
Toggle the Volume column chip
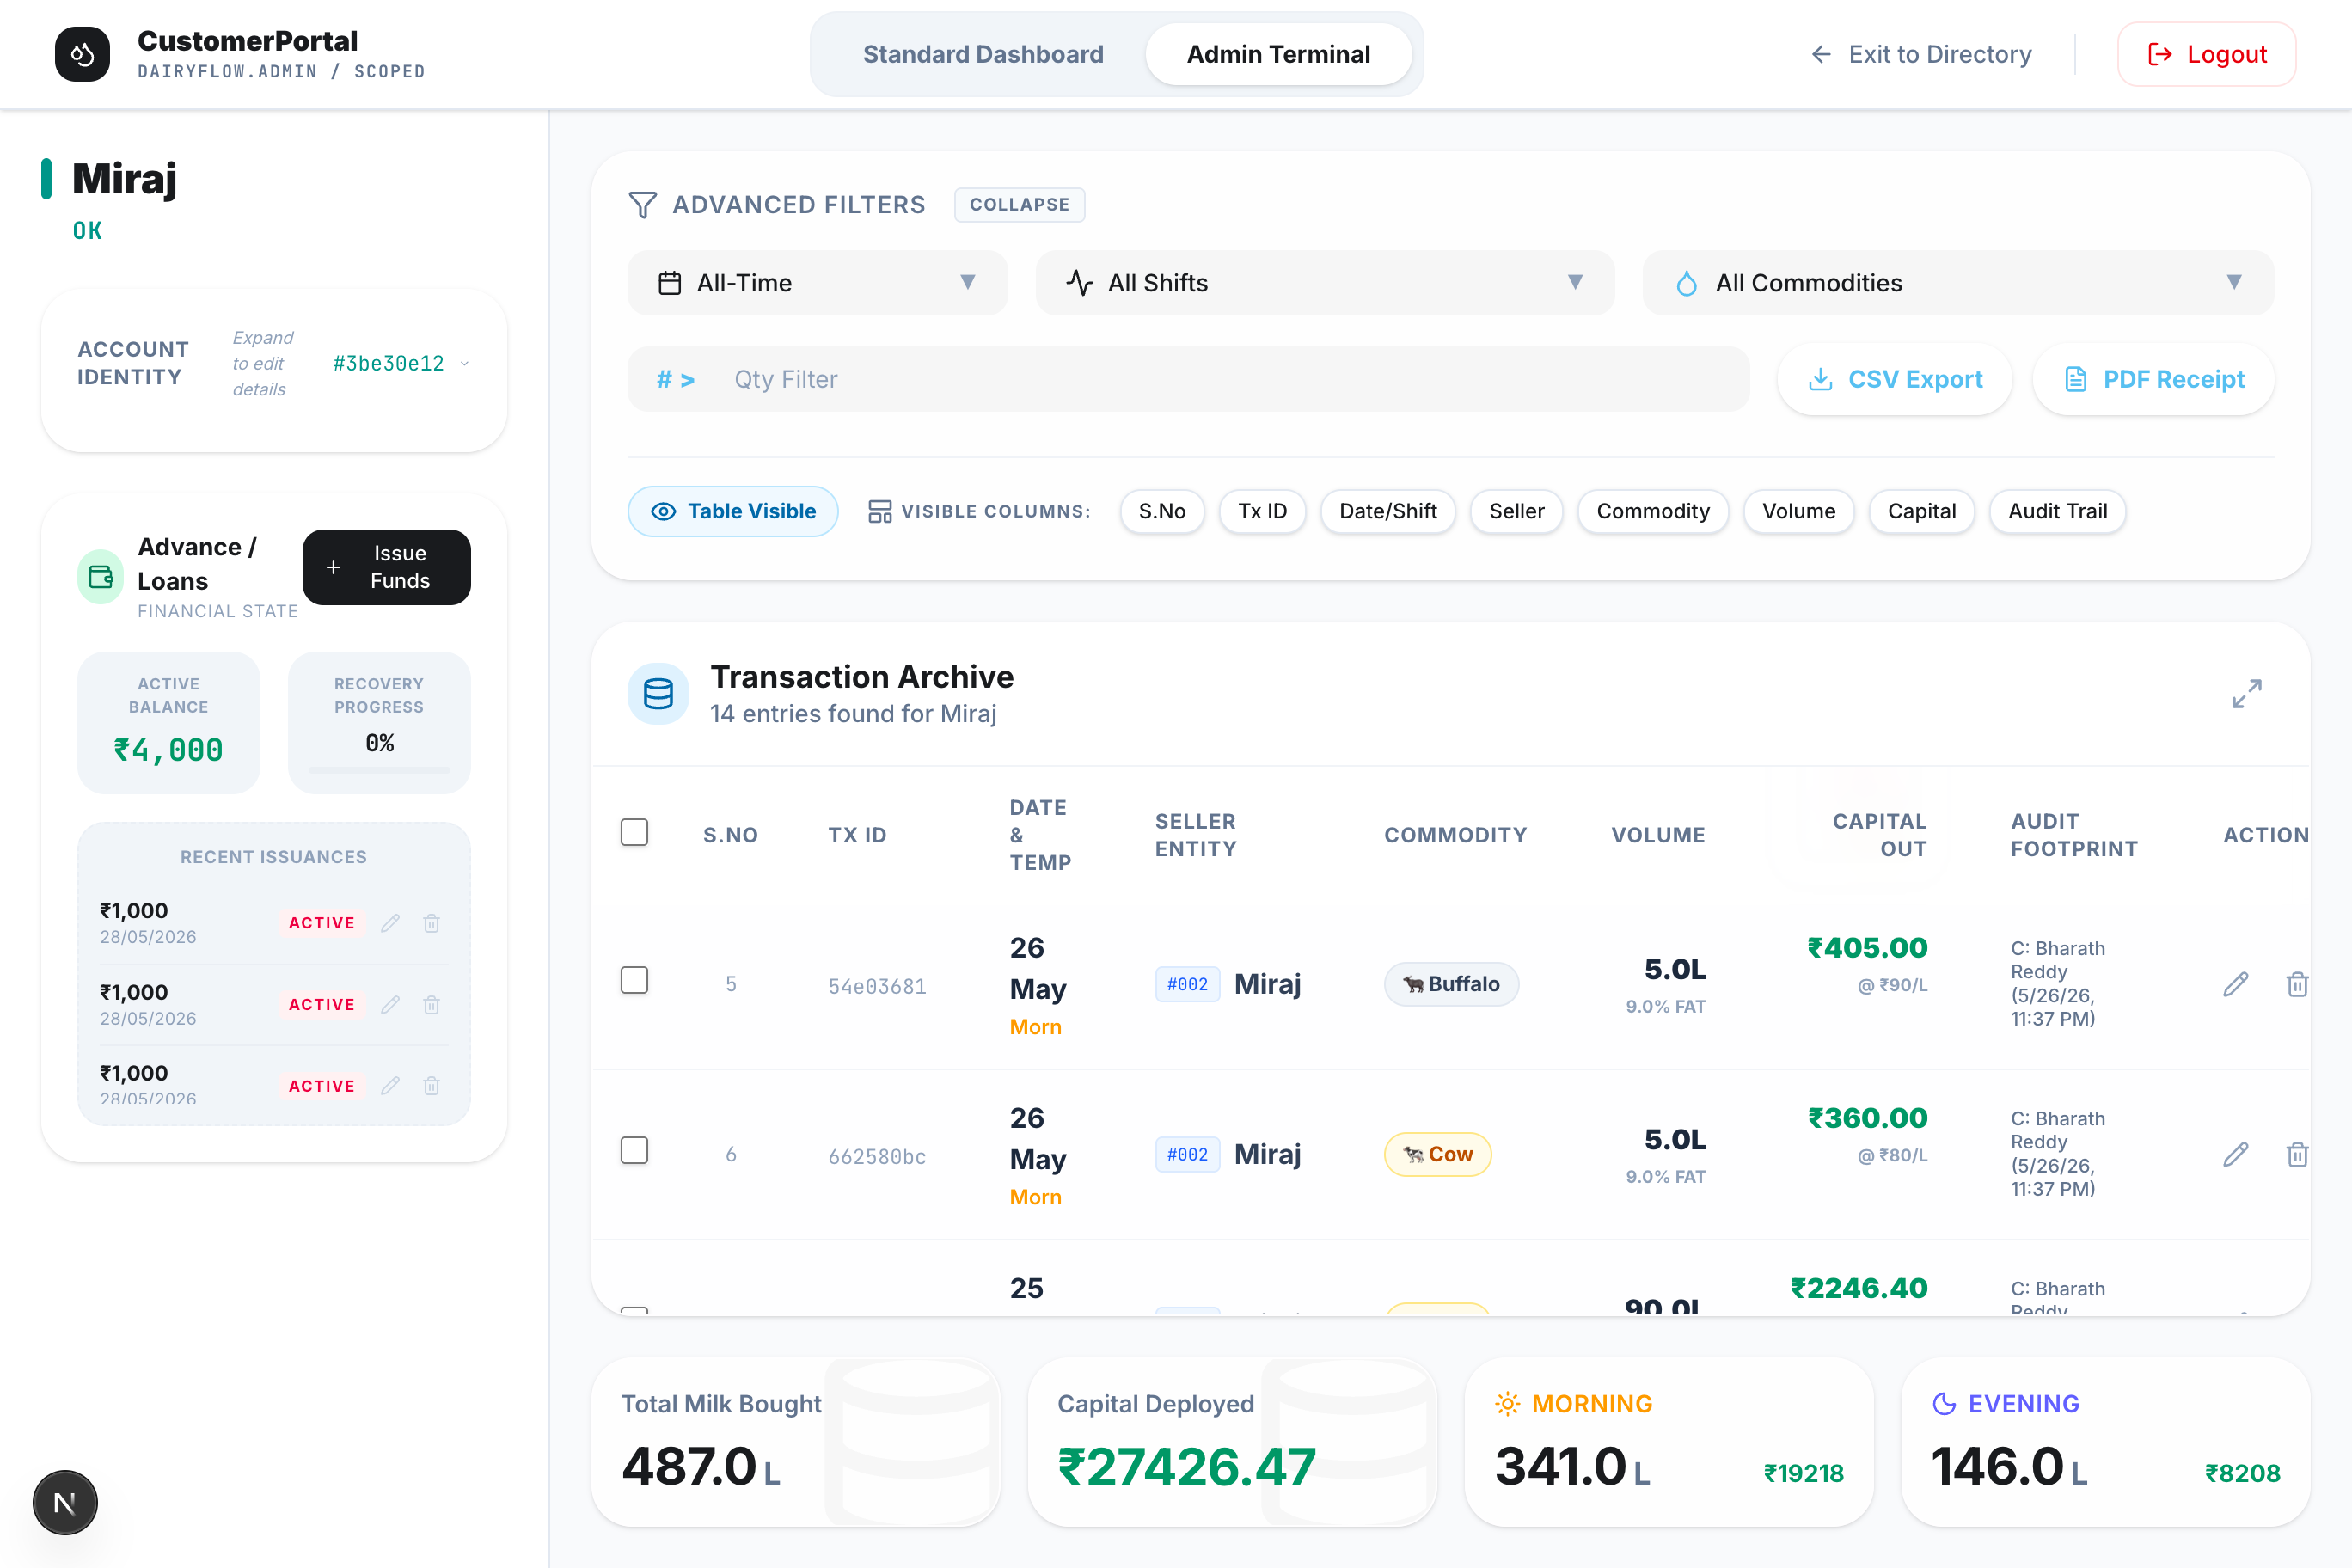[x=1799, y=511]
